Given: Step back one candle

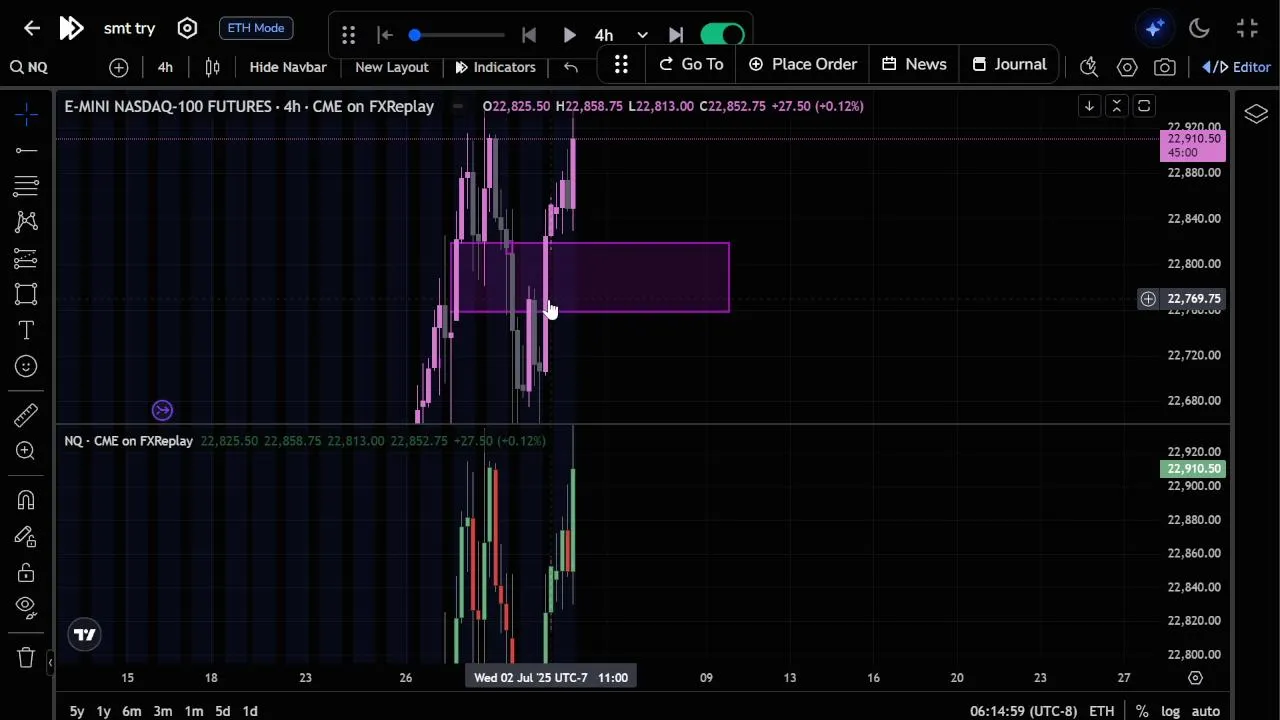Looking at the screenshot, I should (529, 36).
